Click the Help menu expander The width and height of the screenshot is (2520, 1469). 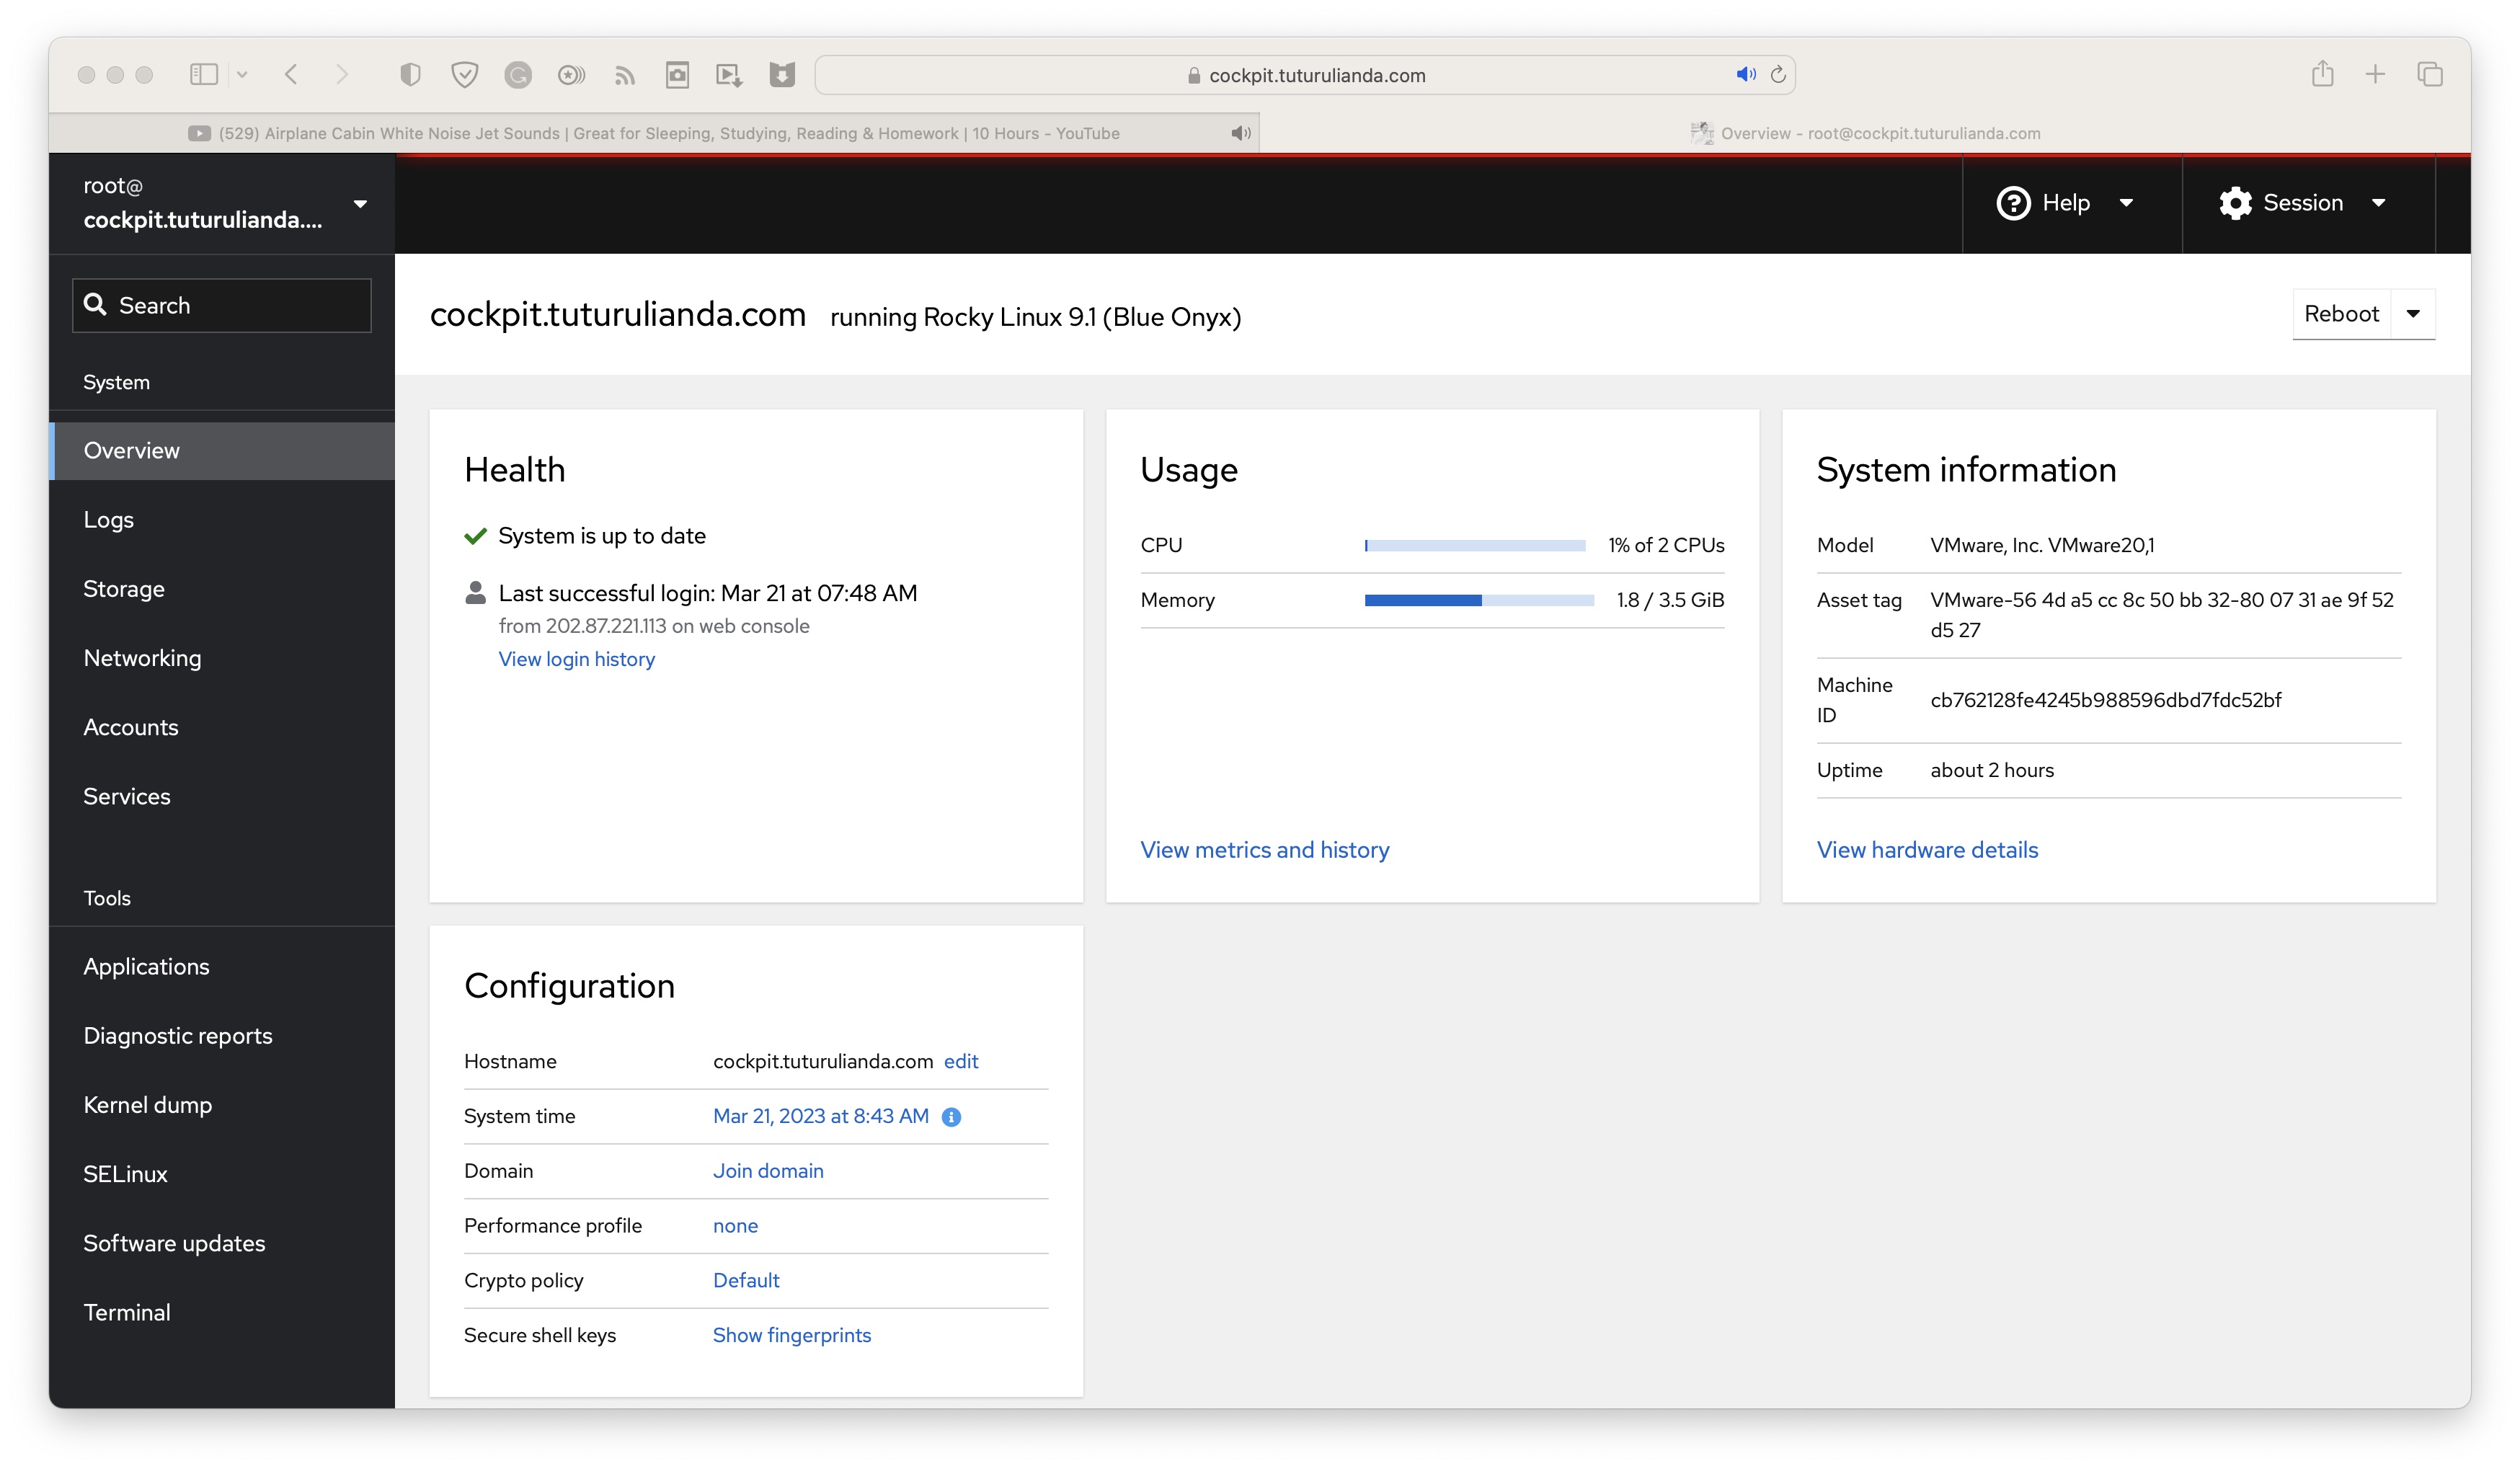coord(2126,203)
